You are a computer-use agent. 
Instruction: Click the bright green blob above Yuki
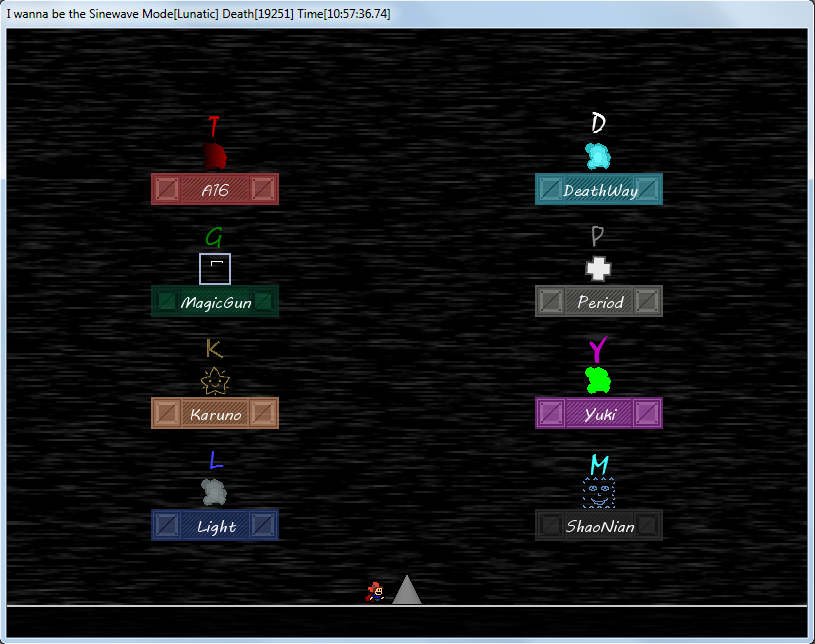(x=598, y=380)
